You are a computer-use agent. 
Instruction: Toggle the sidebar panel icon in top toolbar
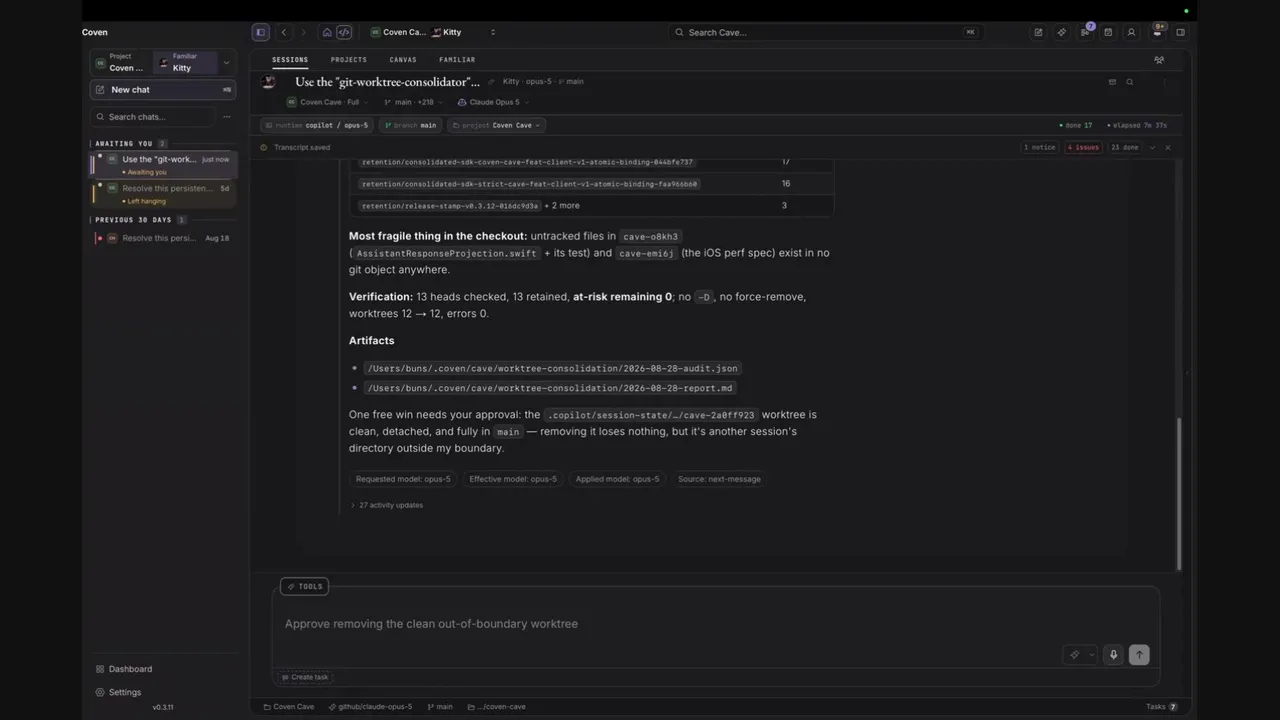pos(261,32)
